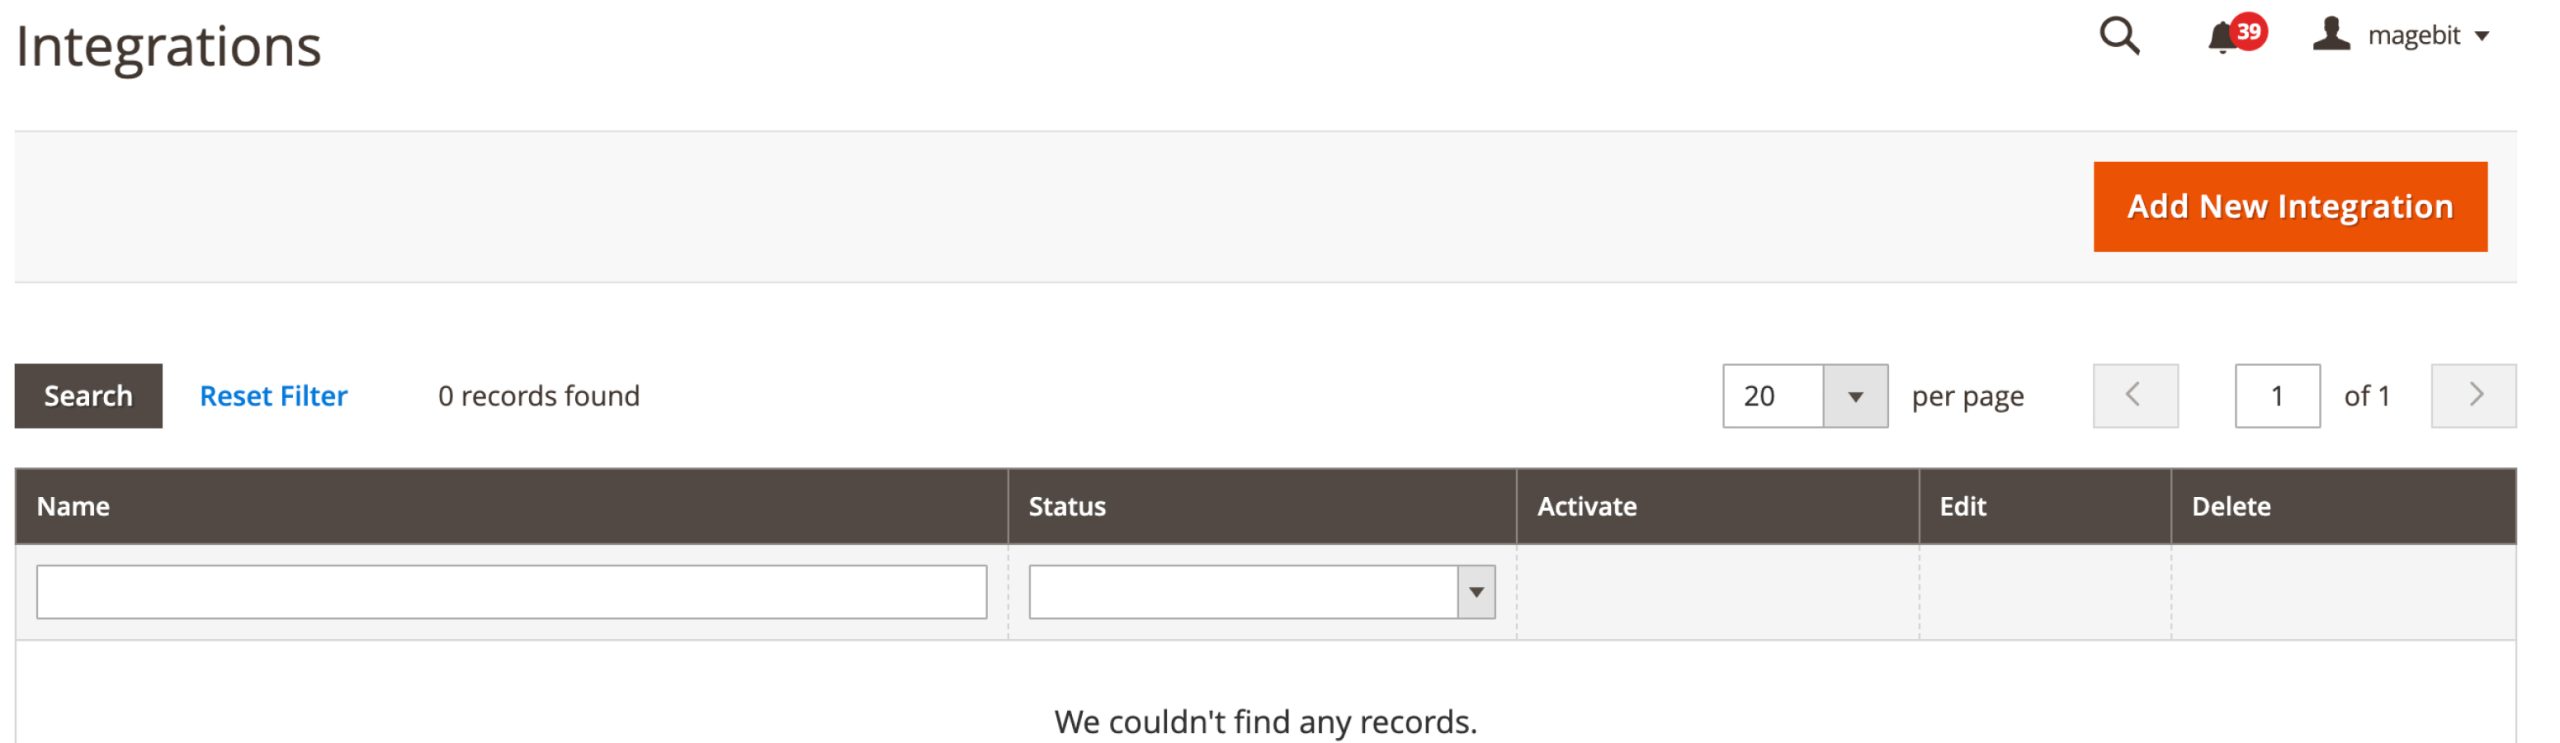Screen dimensions: 2560x743
Task: Click the Edit column header
Action: click(1962, 507)
